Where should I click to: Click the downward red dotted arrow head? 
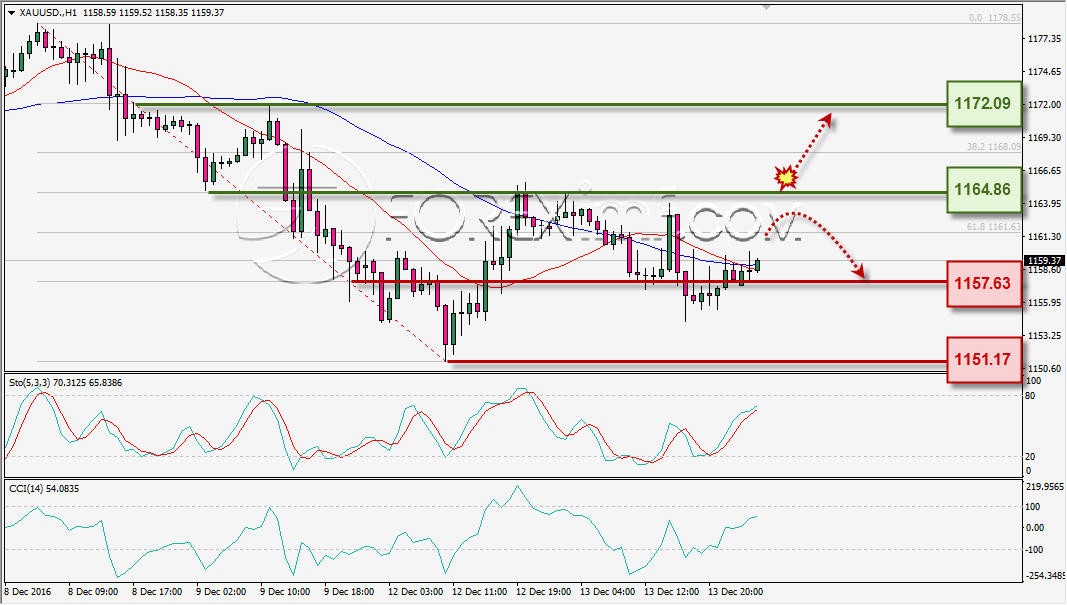859,272
